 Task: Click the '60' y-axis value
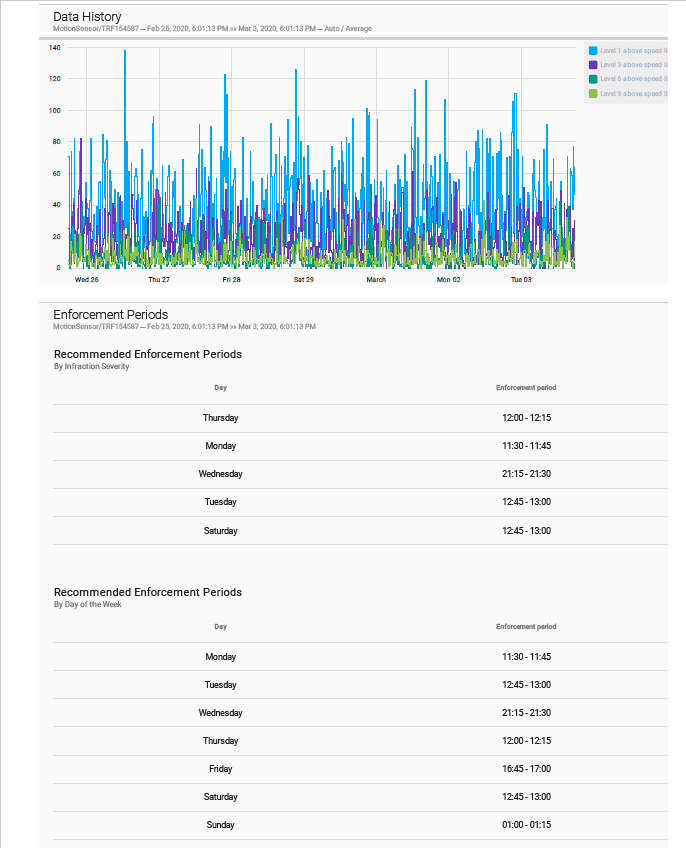(x=56, y=174)
